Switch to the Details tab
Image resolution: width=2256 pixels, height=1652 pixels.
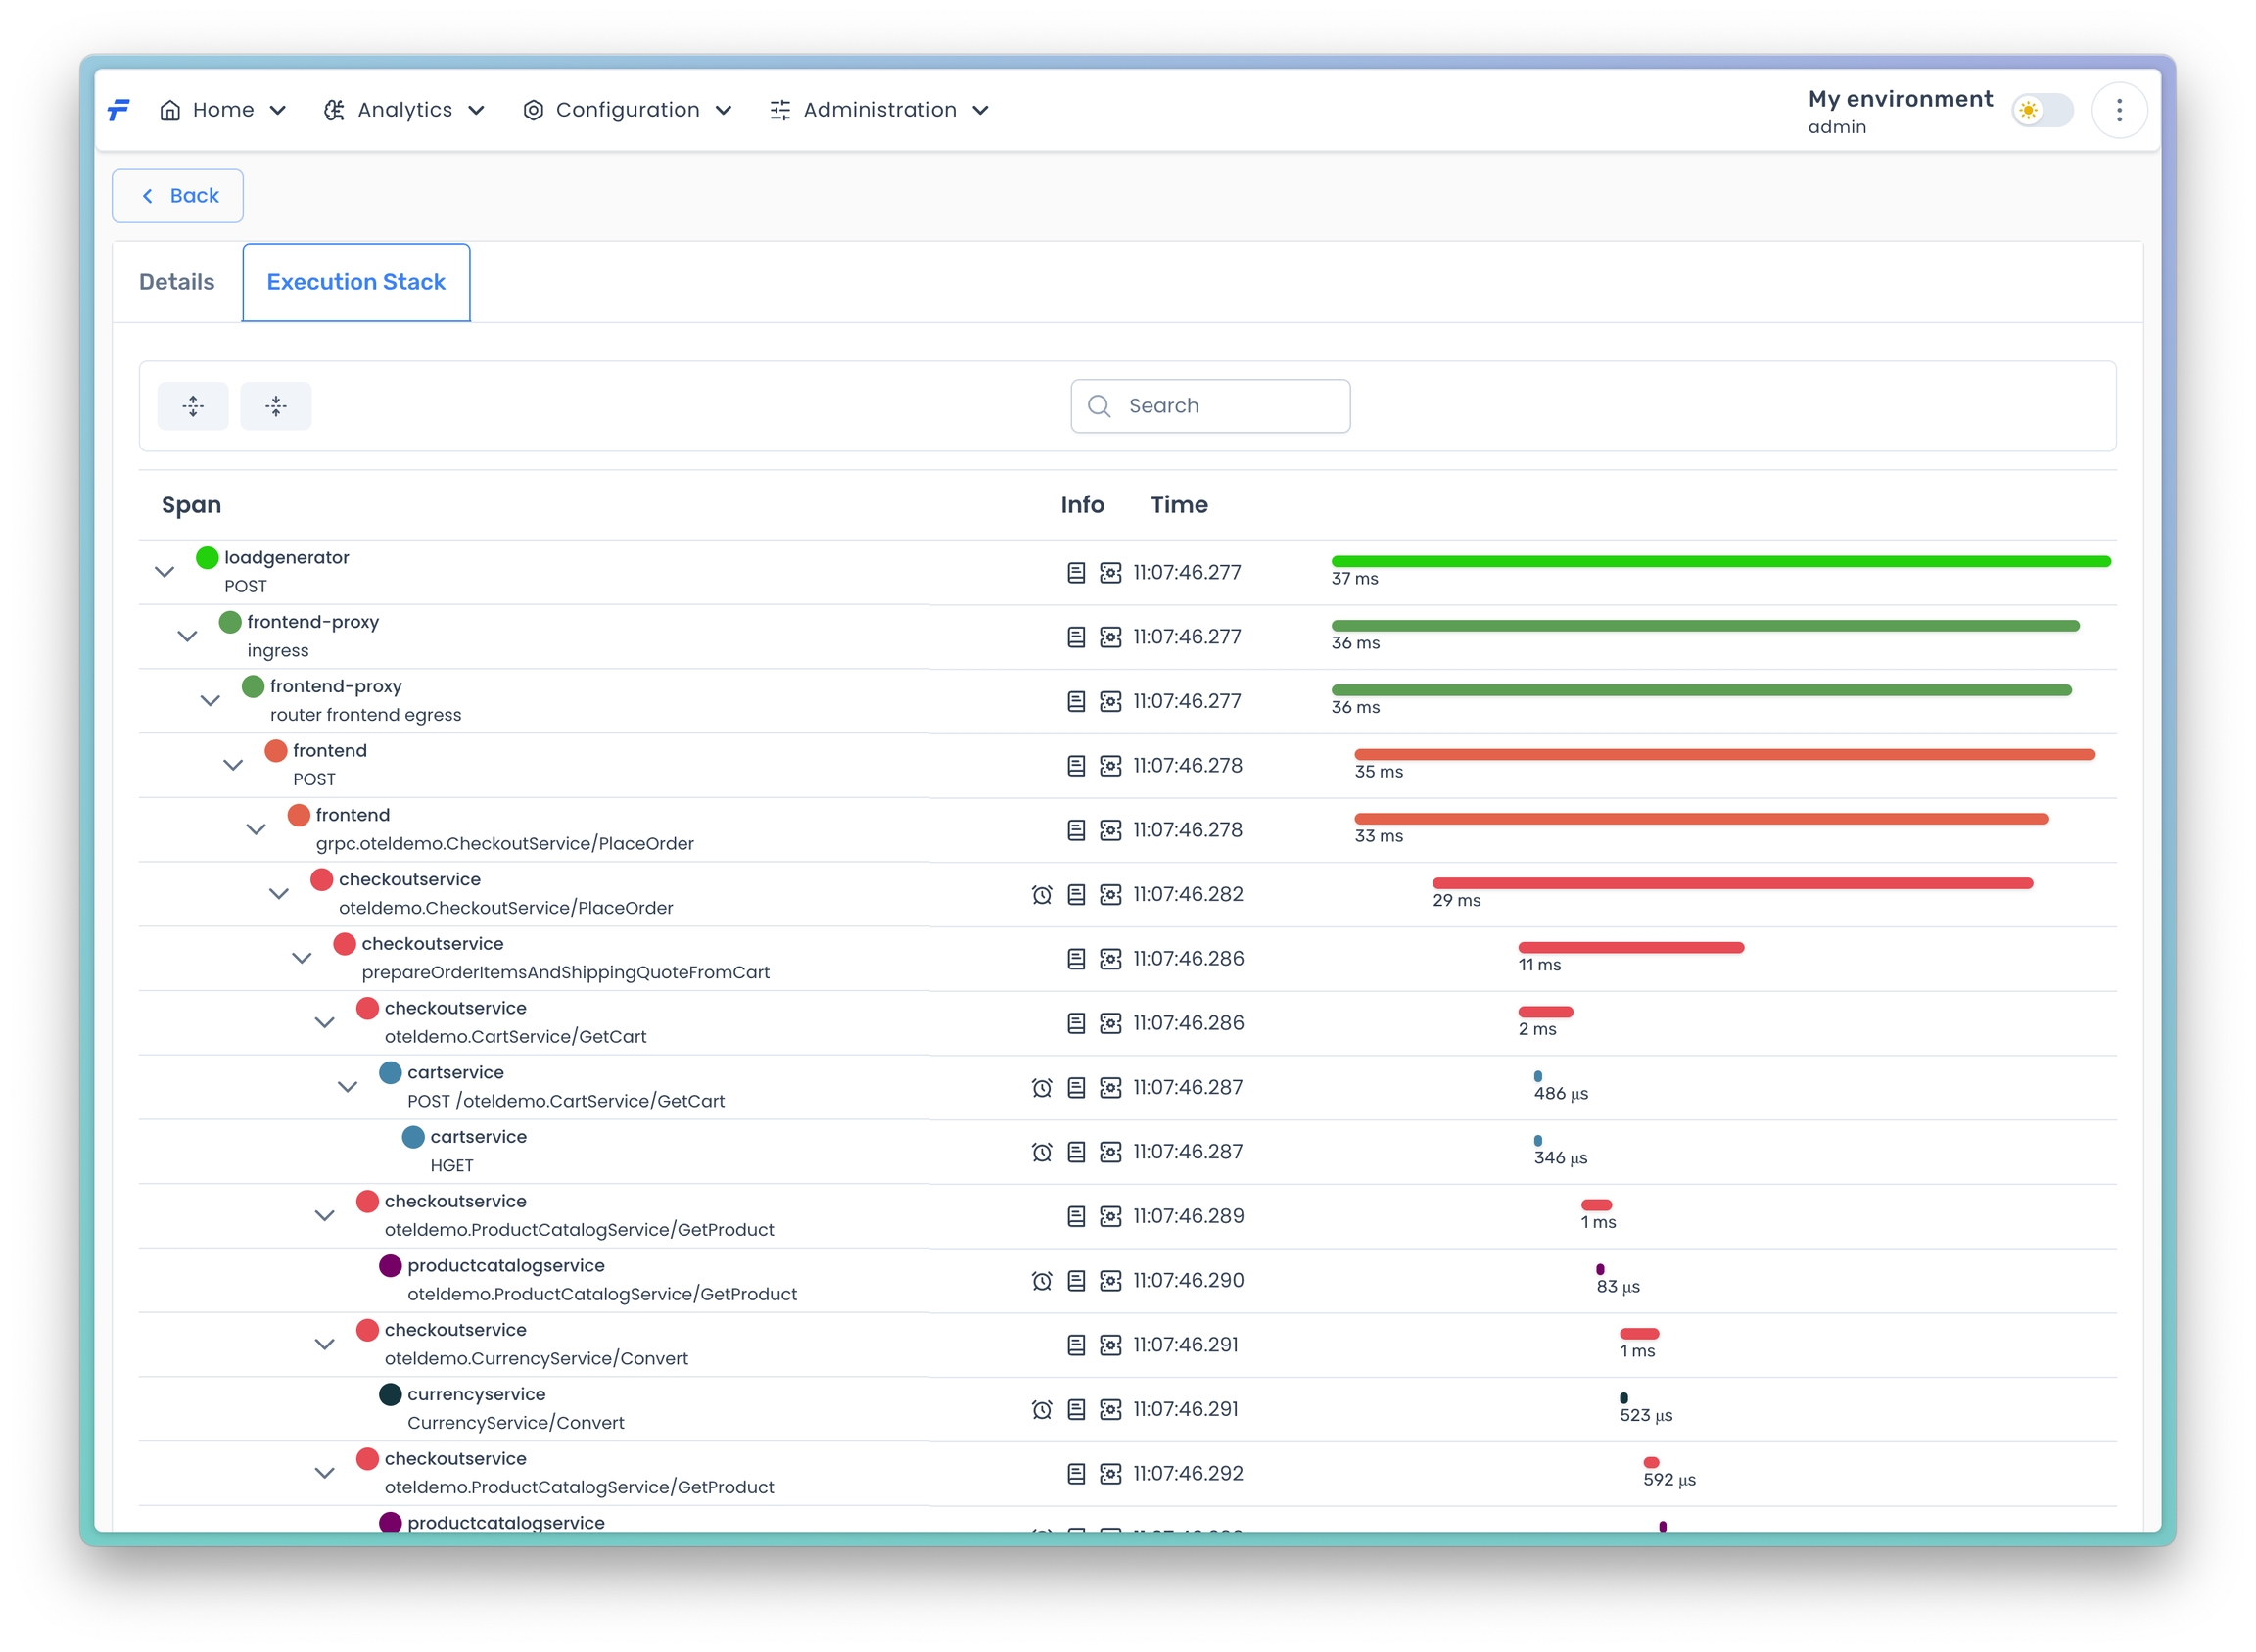[177, 282]
